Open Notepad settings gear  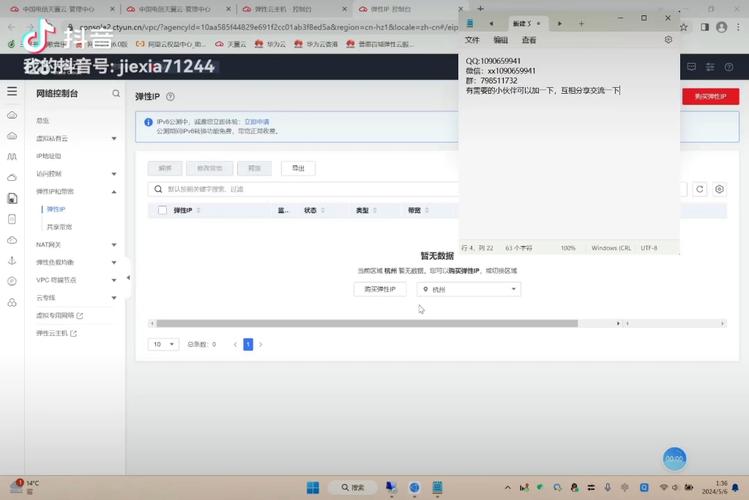(x=668, y=40)
